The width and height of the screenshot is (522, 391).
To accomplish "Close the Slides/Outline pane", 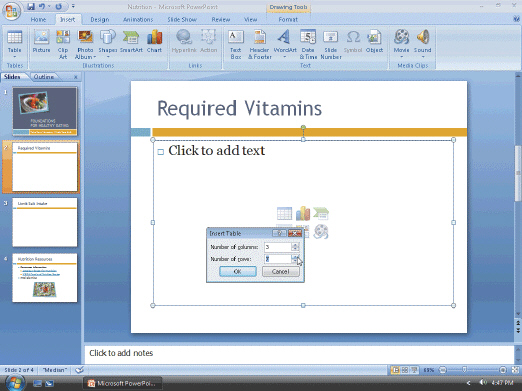I will coord(76,77).
